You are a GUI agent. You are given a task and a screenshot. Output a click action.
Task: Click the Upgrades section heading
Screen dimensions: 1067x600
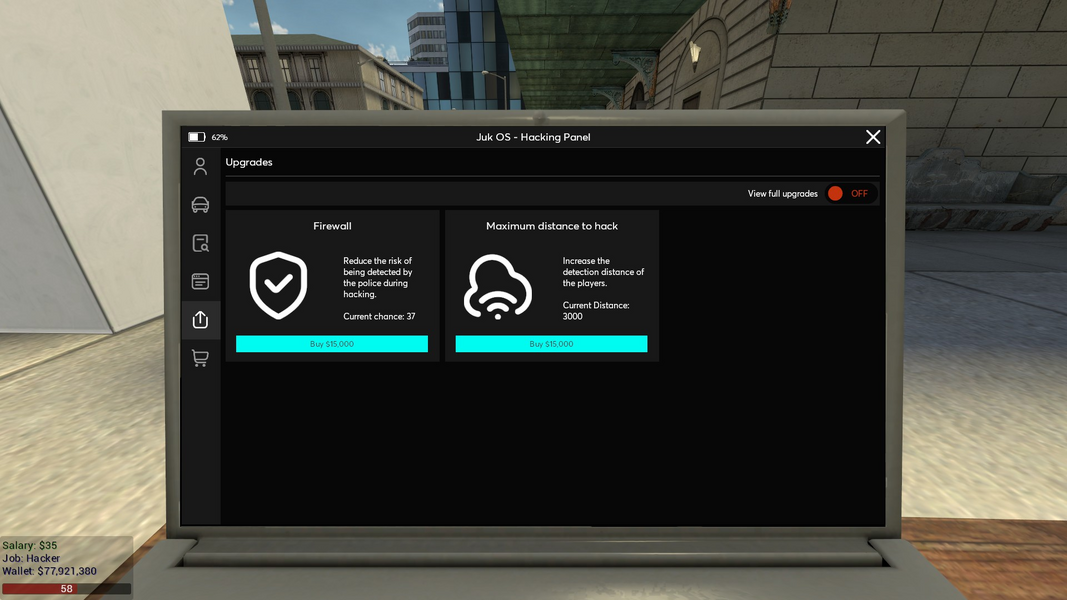[249, 162]
